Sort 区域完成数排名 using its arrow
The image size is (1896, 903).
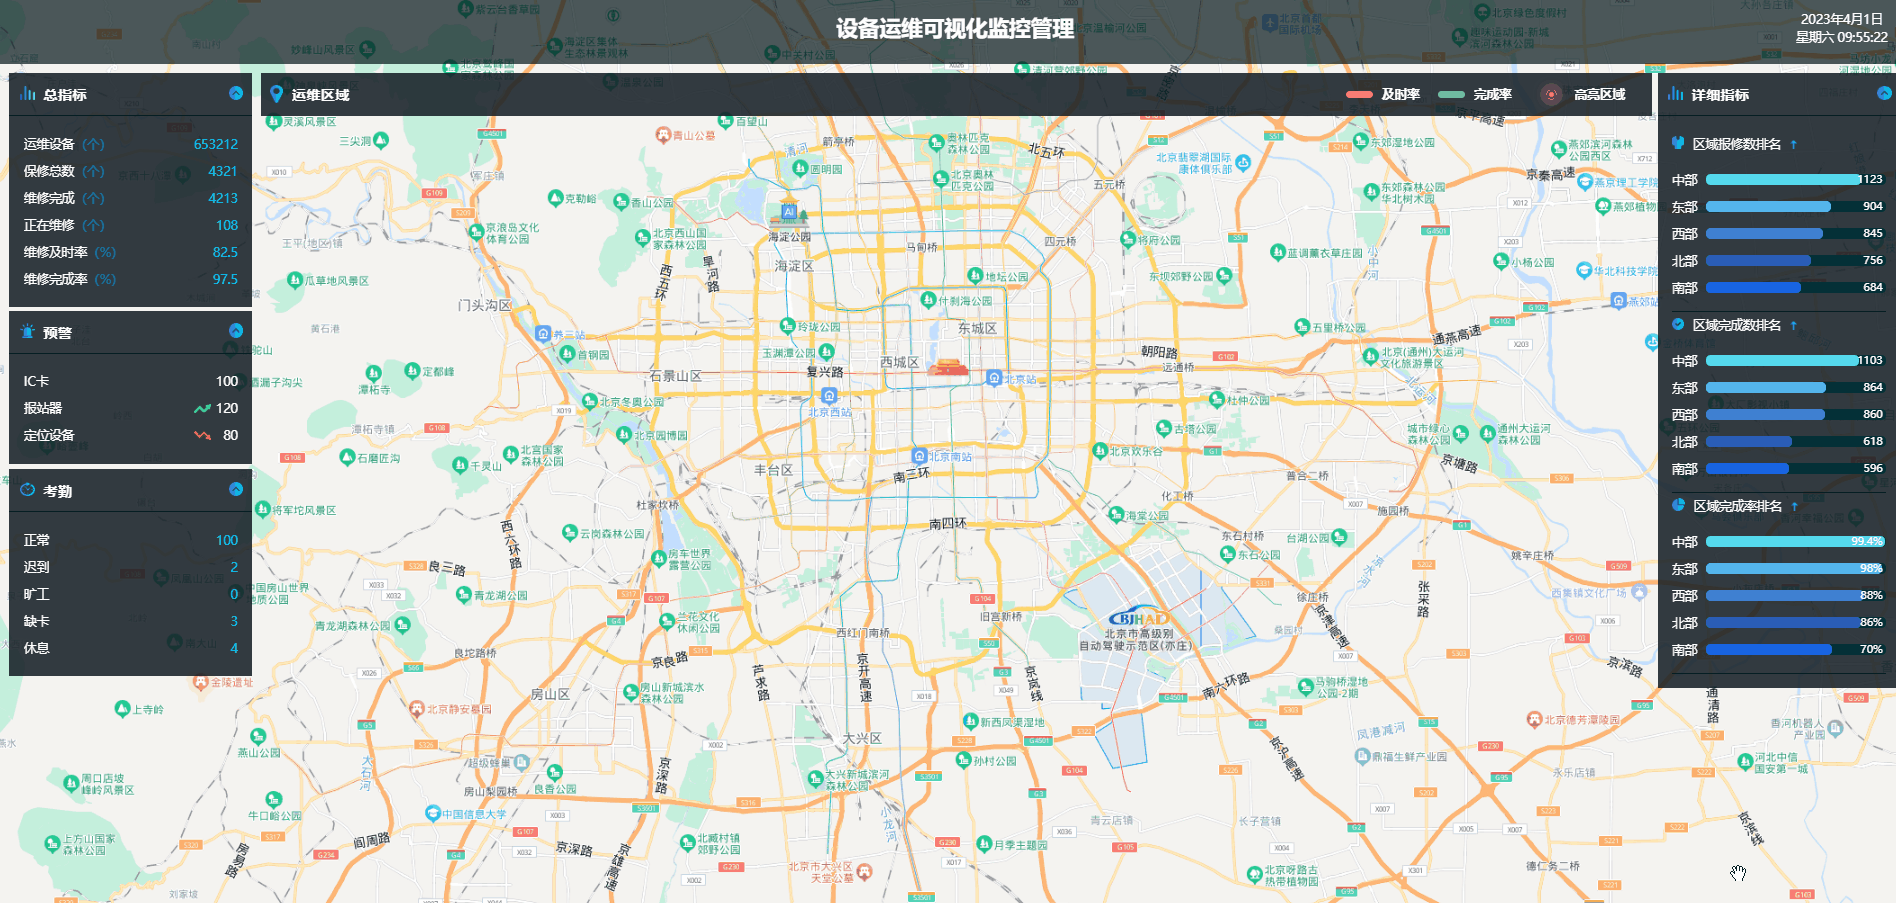tap(1794, 325)
